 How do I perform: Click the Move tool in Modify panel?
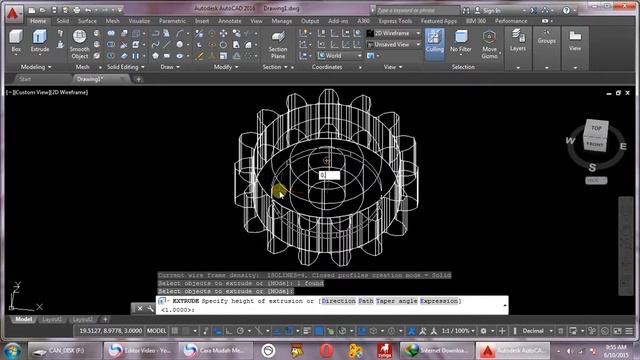223,33
